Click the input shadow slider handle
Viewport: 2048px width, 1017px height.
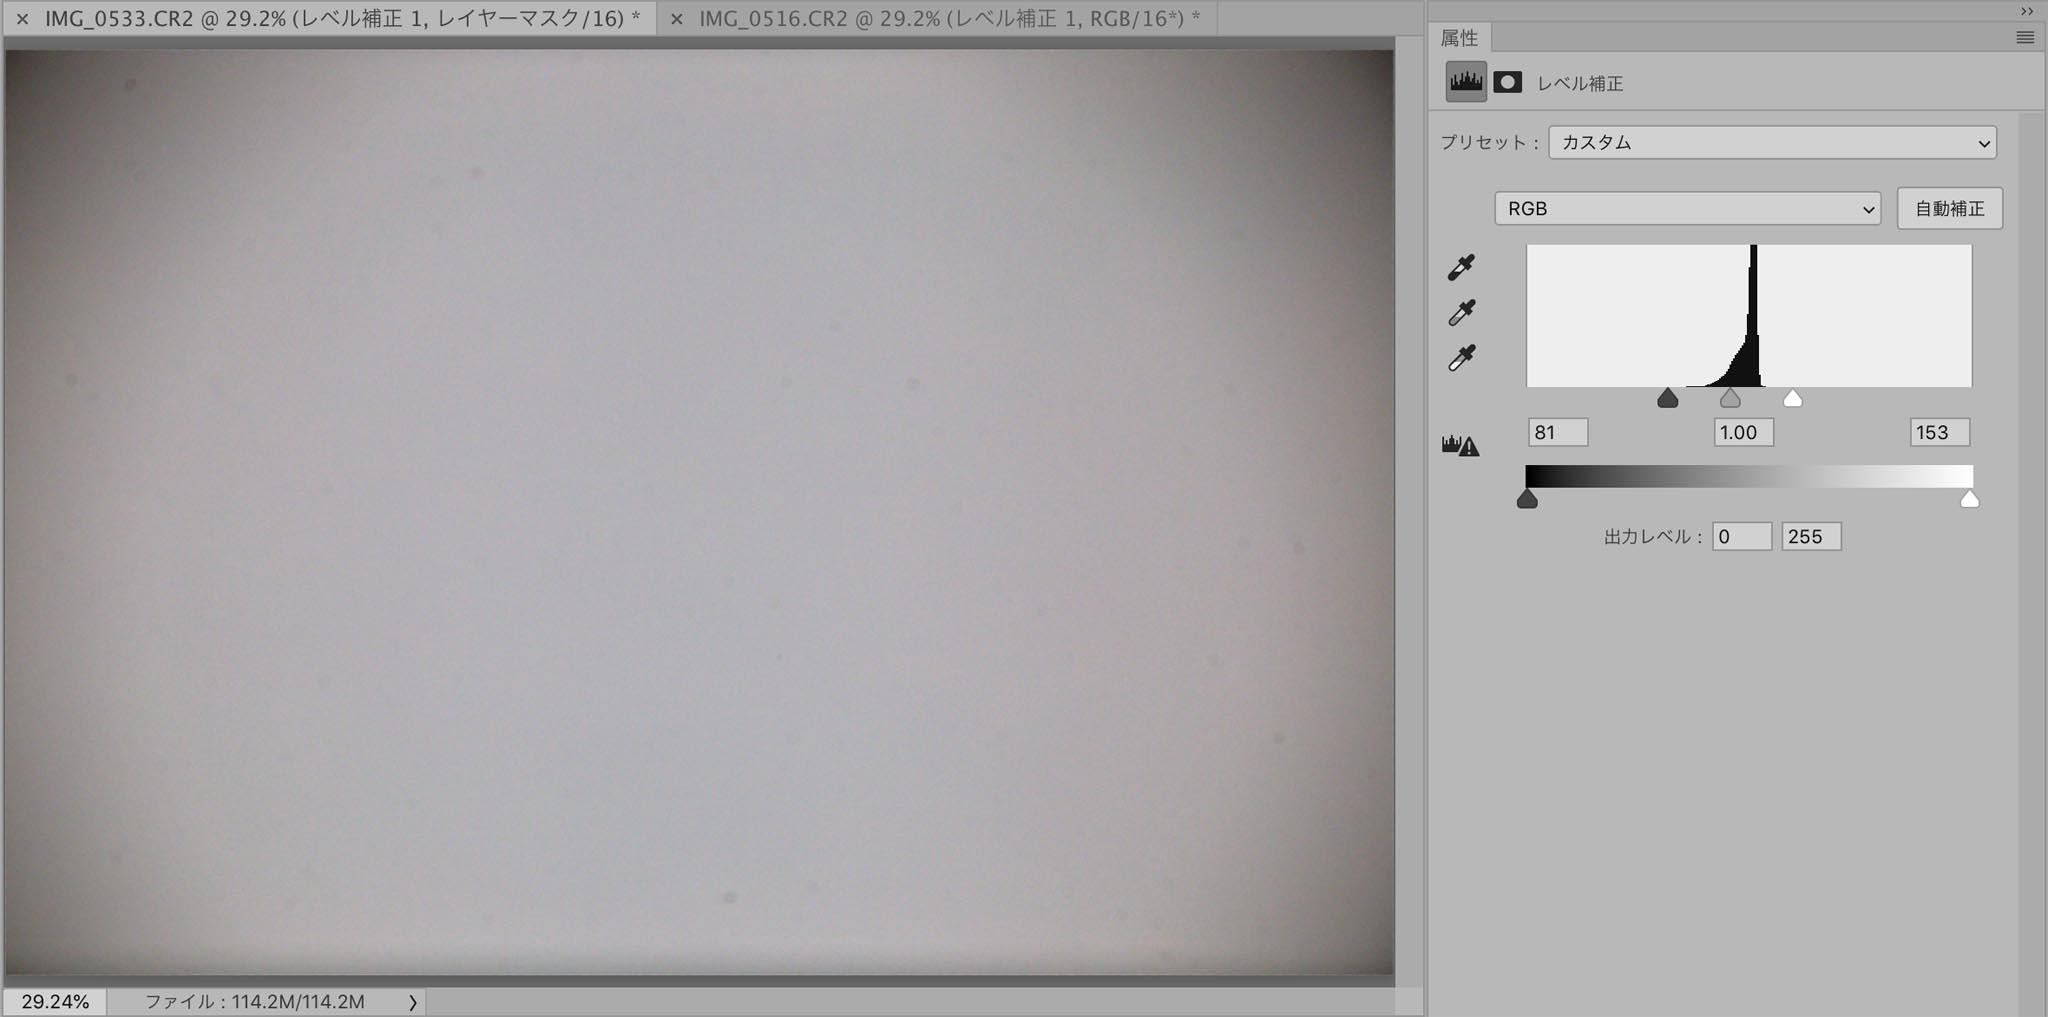coord(1667,399)
